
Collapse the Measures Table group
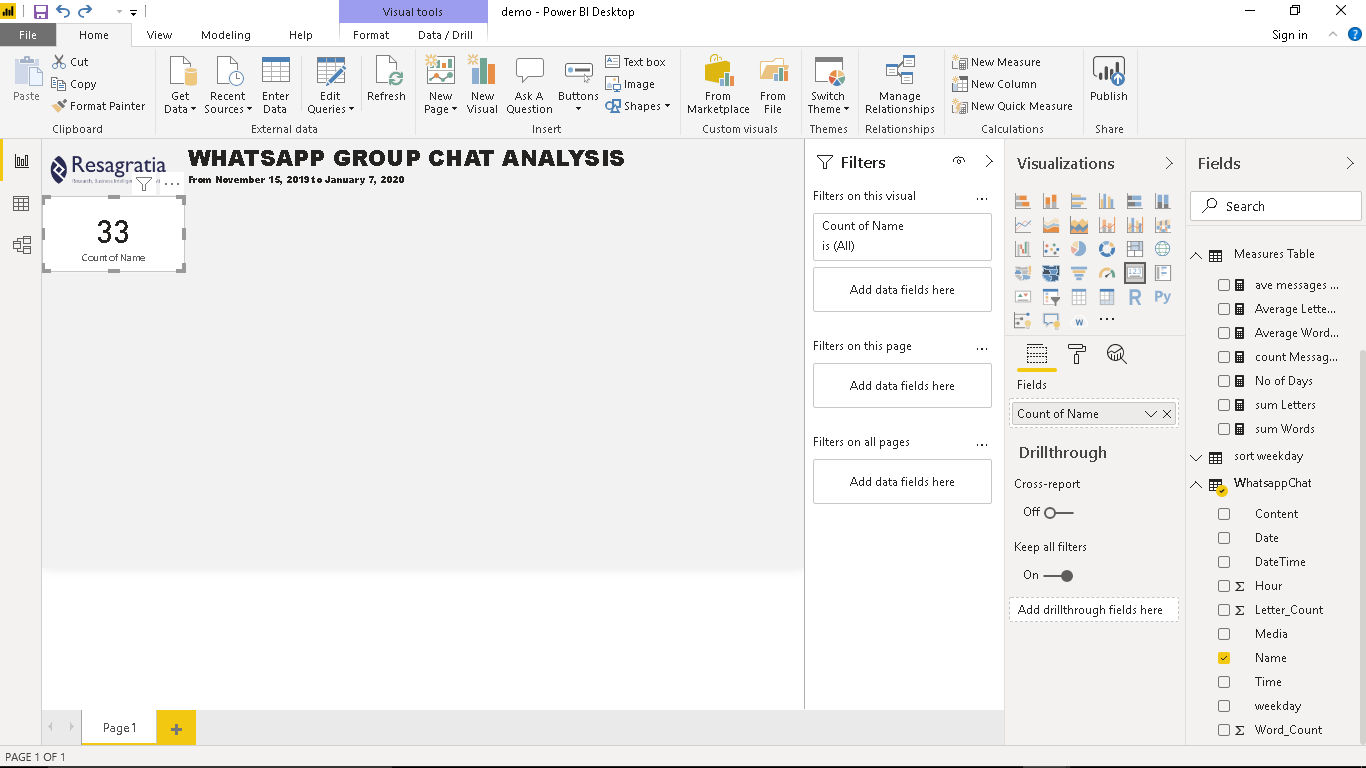click(1196, 255)
